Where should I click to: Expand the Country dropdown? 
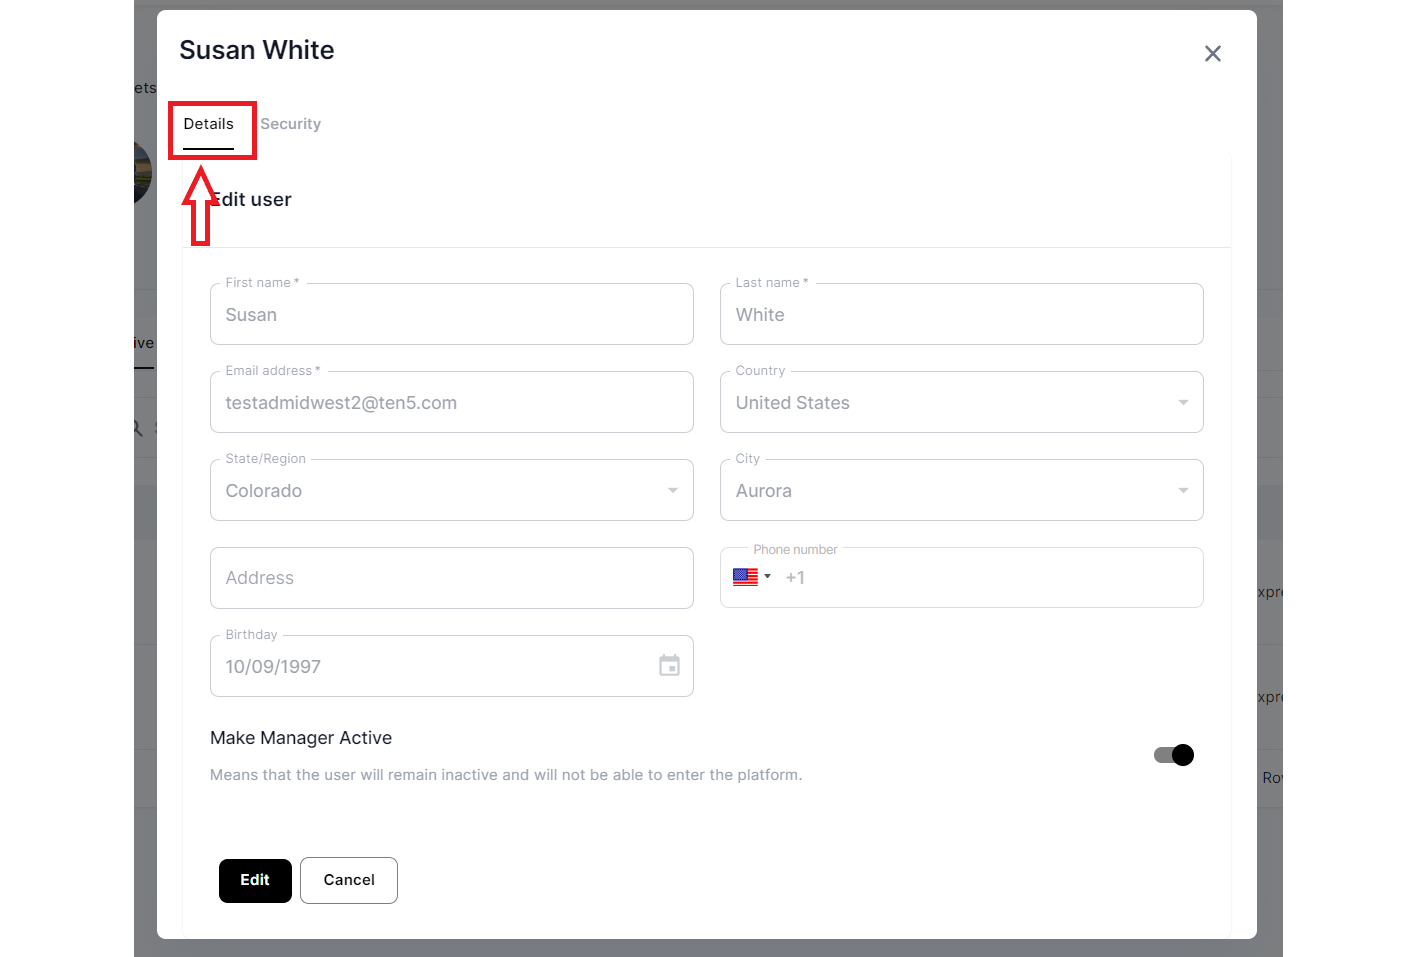pyautogui.click(x=1182, y=403)
